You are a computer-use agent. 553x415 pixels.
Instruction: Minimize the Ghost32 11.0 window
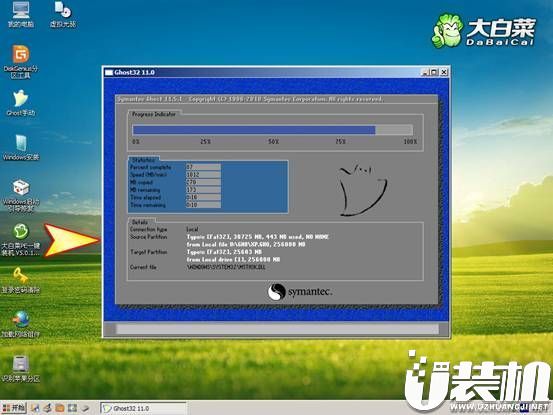[x=425, y=72]
